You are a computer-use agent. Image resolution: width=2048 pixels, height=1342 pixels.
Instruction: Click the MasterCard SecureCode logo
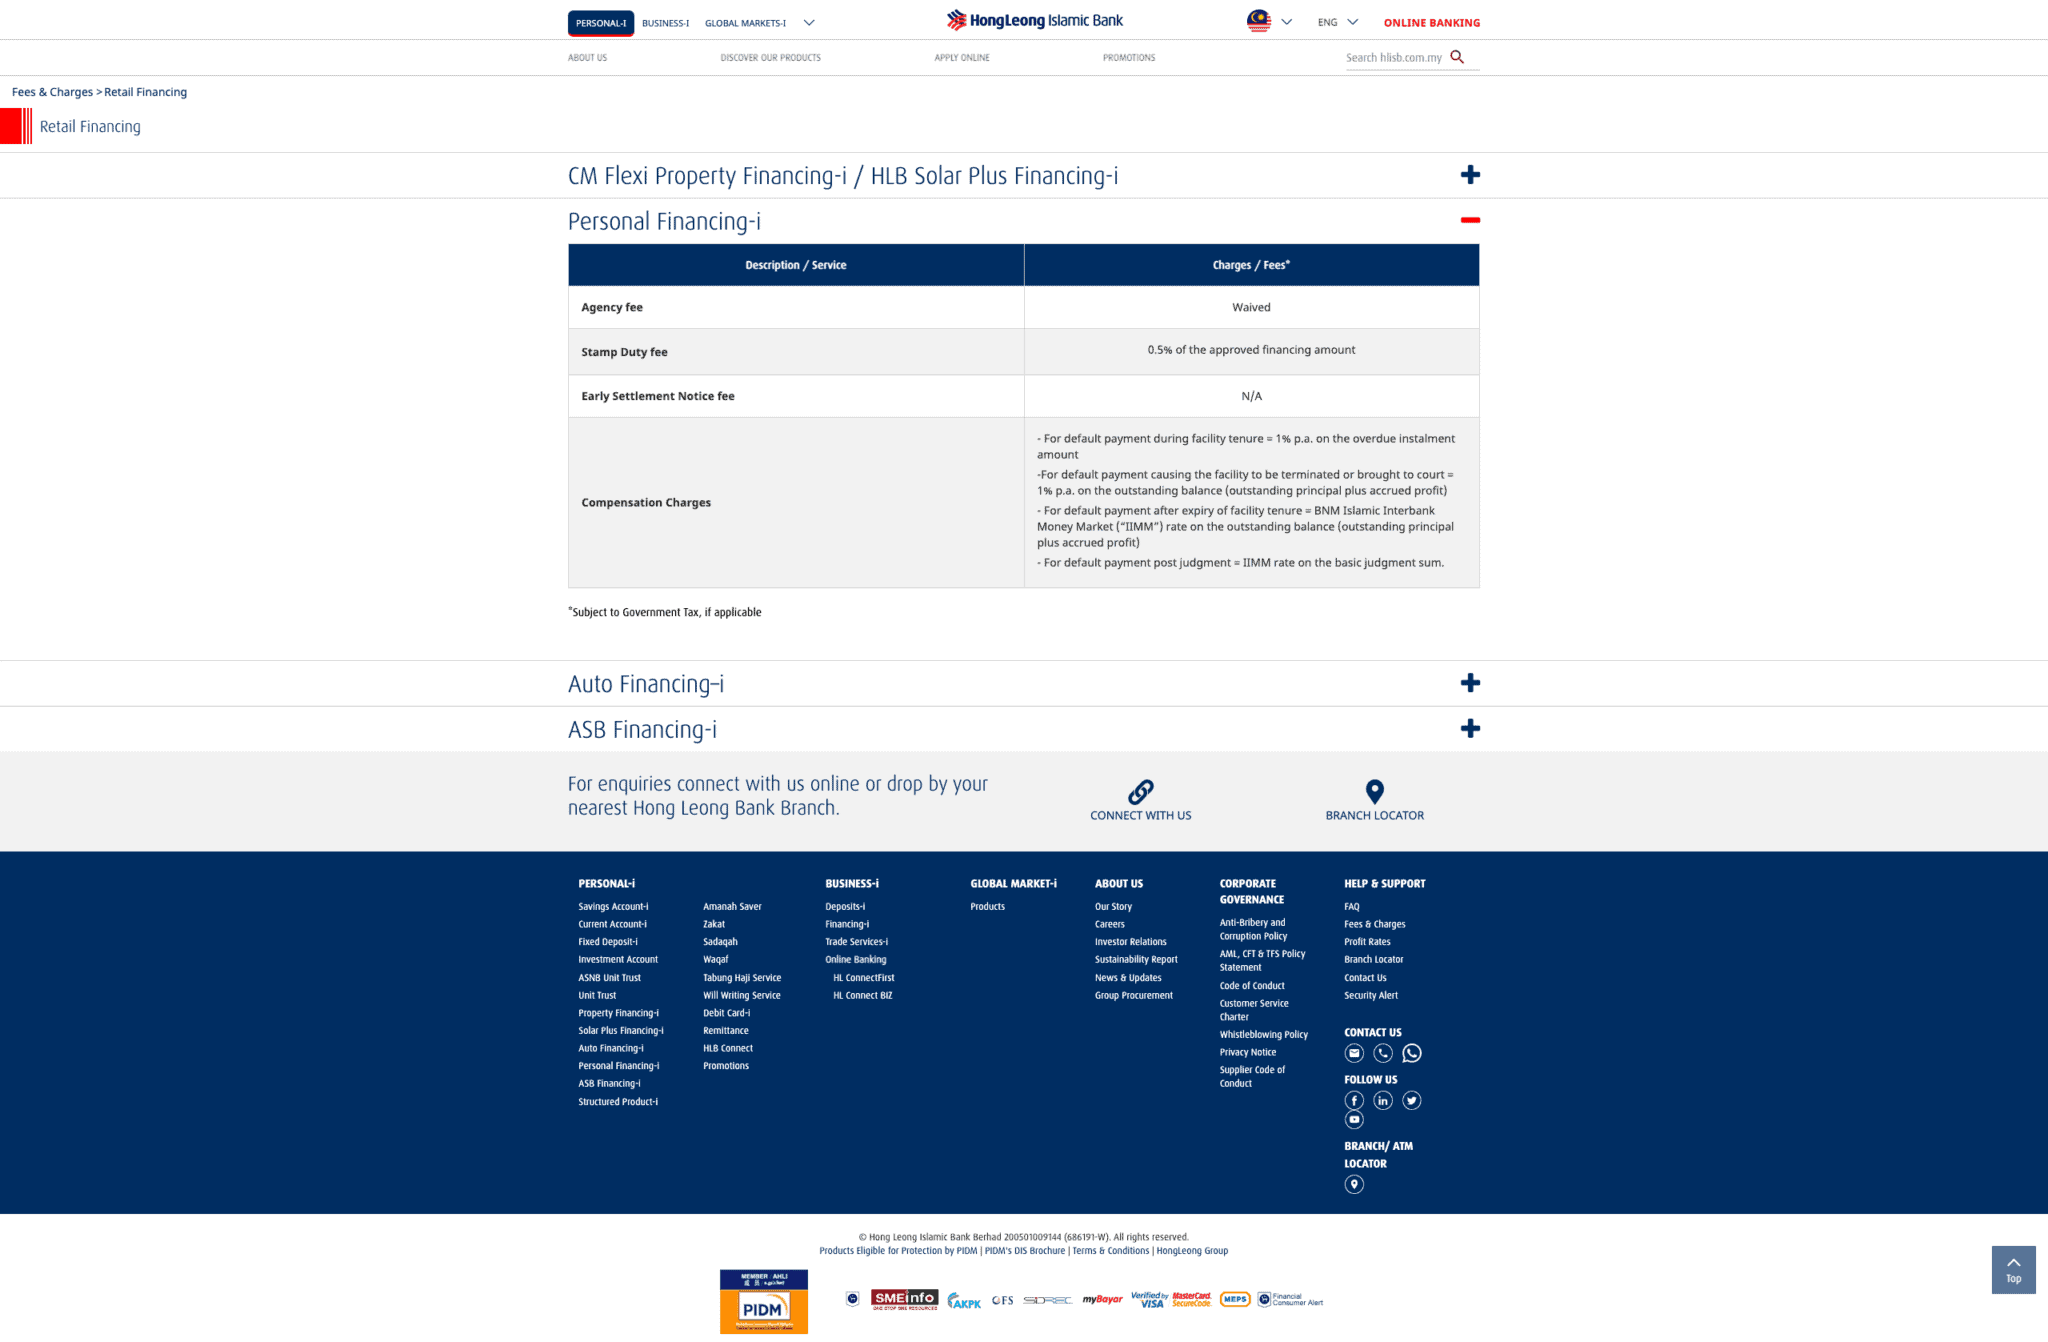(x=1192, y=1300)
